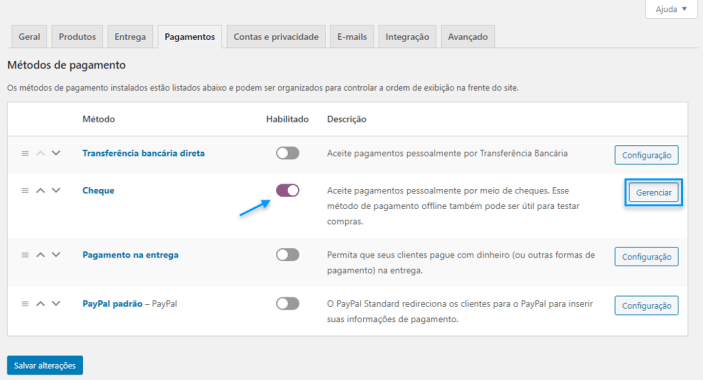Open Pagamento na entrega method link
703x380 pixels.
(130, 255)
